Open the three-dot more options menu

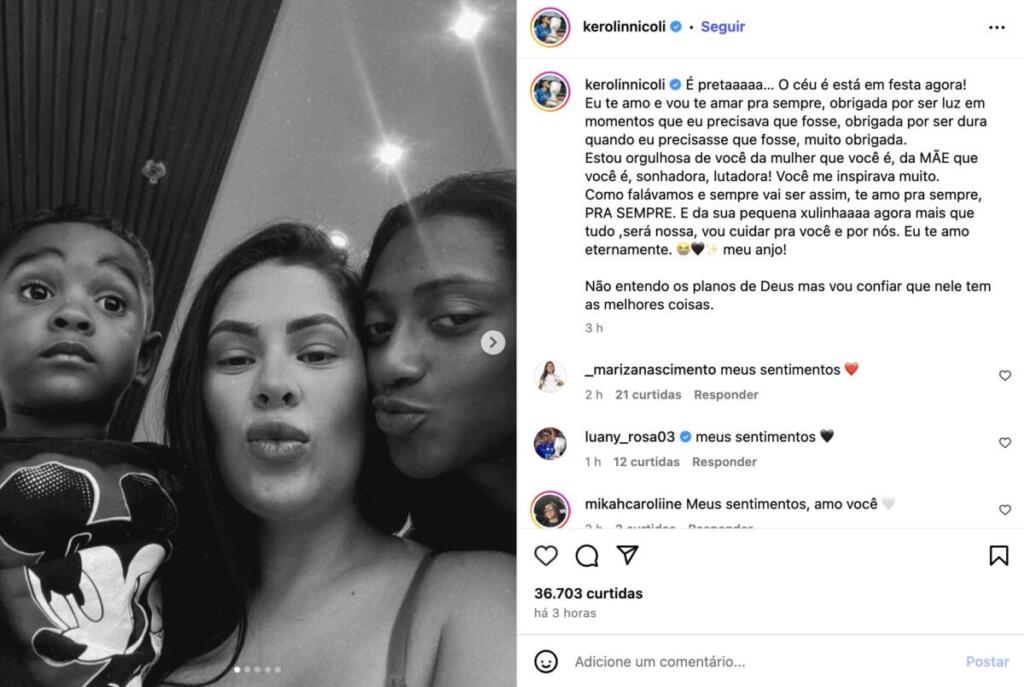pyautogui.click(x=997, y=27)
